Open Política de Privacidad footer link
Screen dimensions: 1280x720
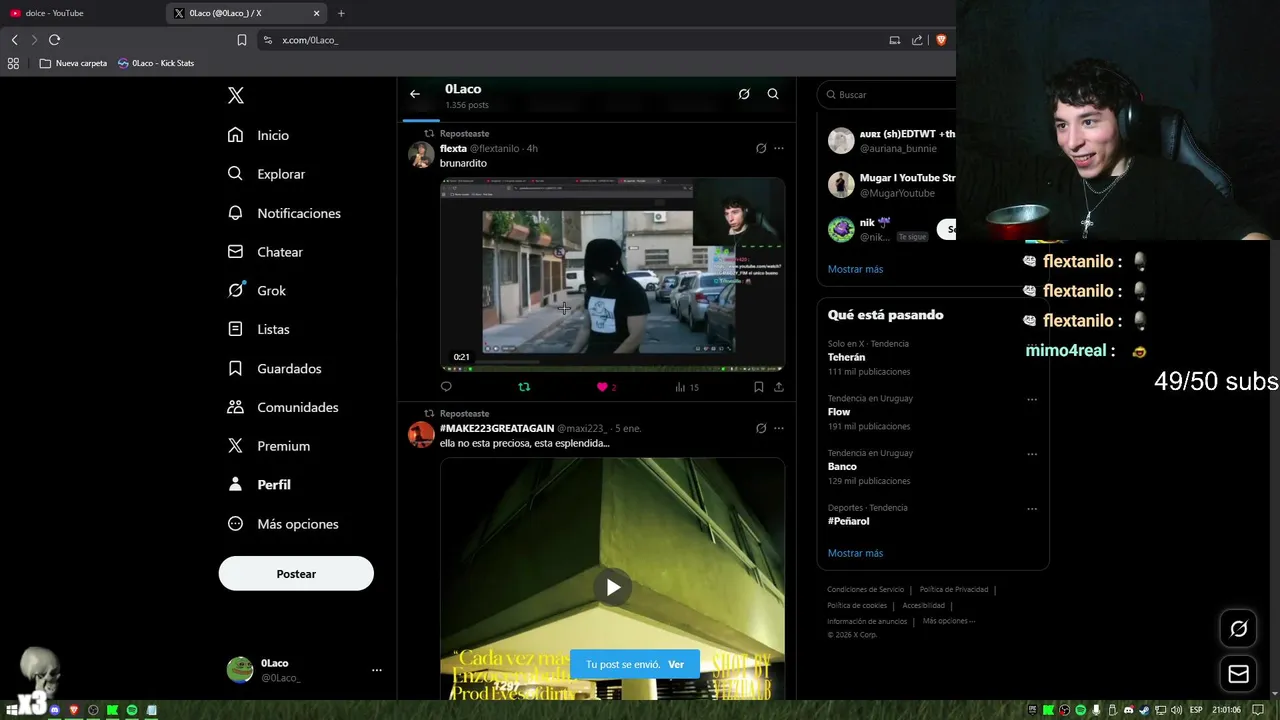(953, 590)
